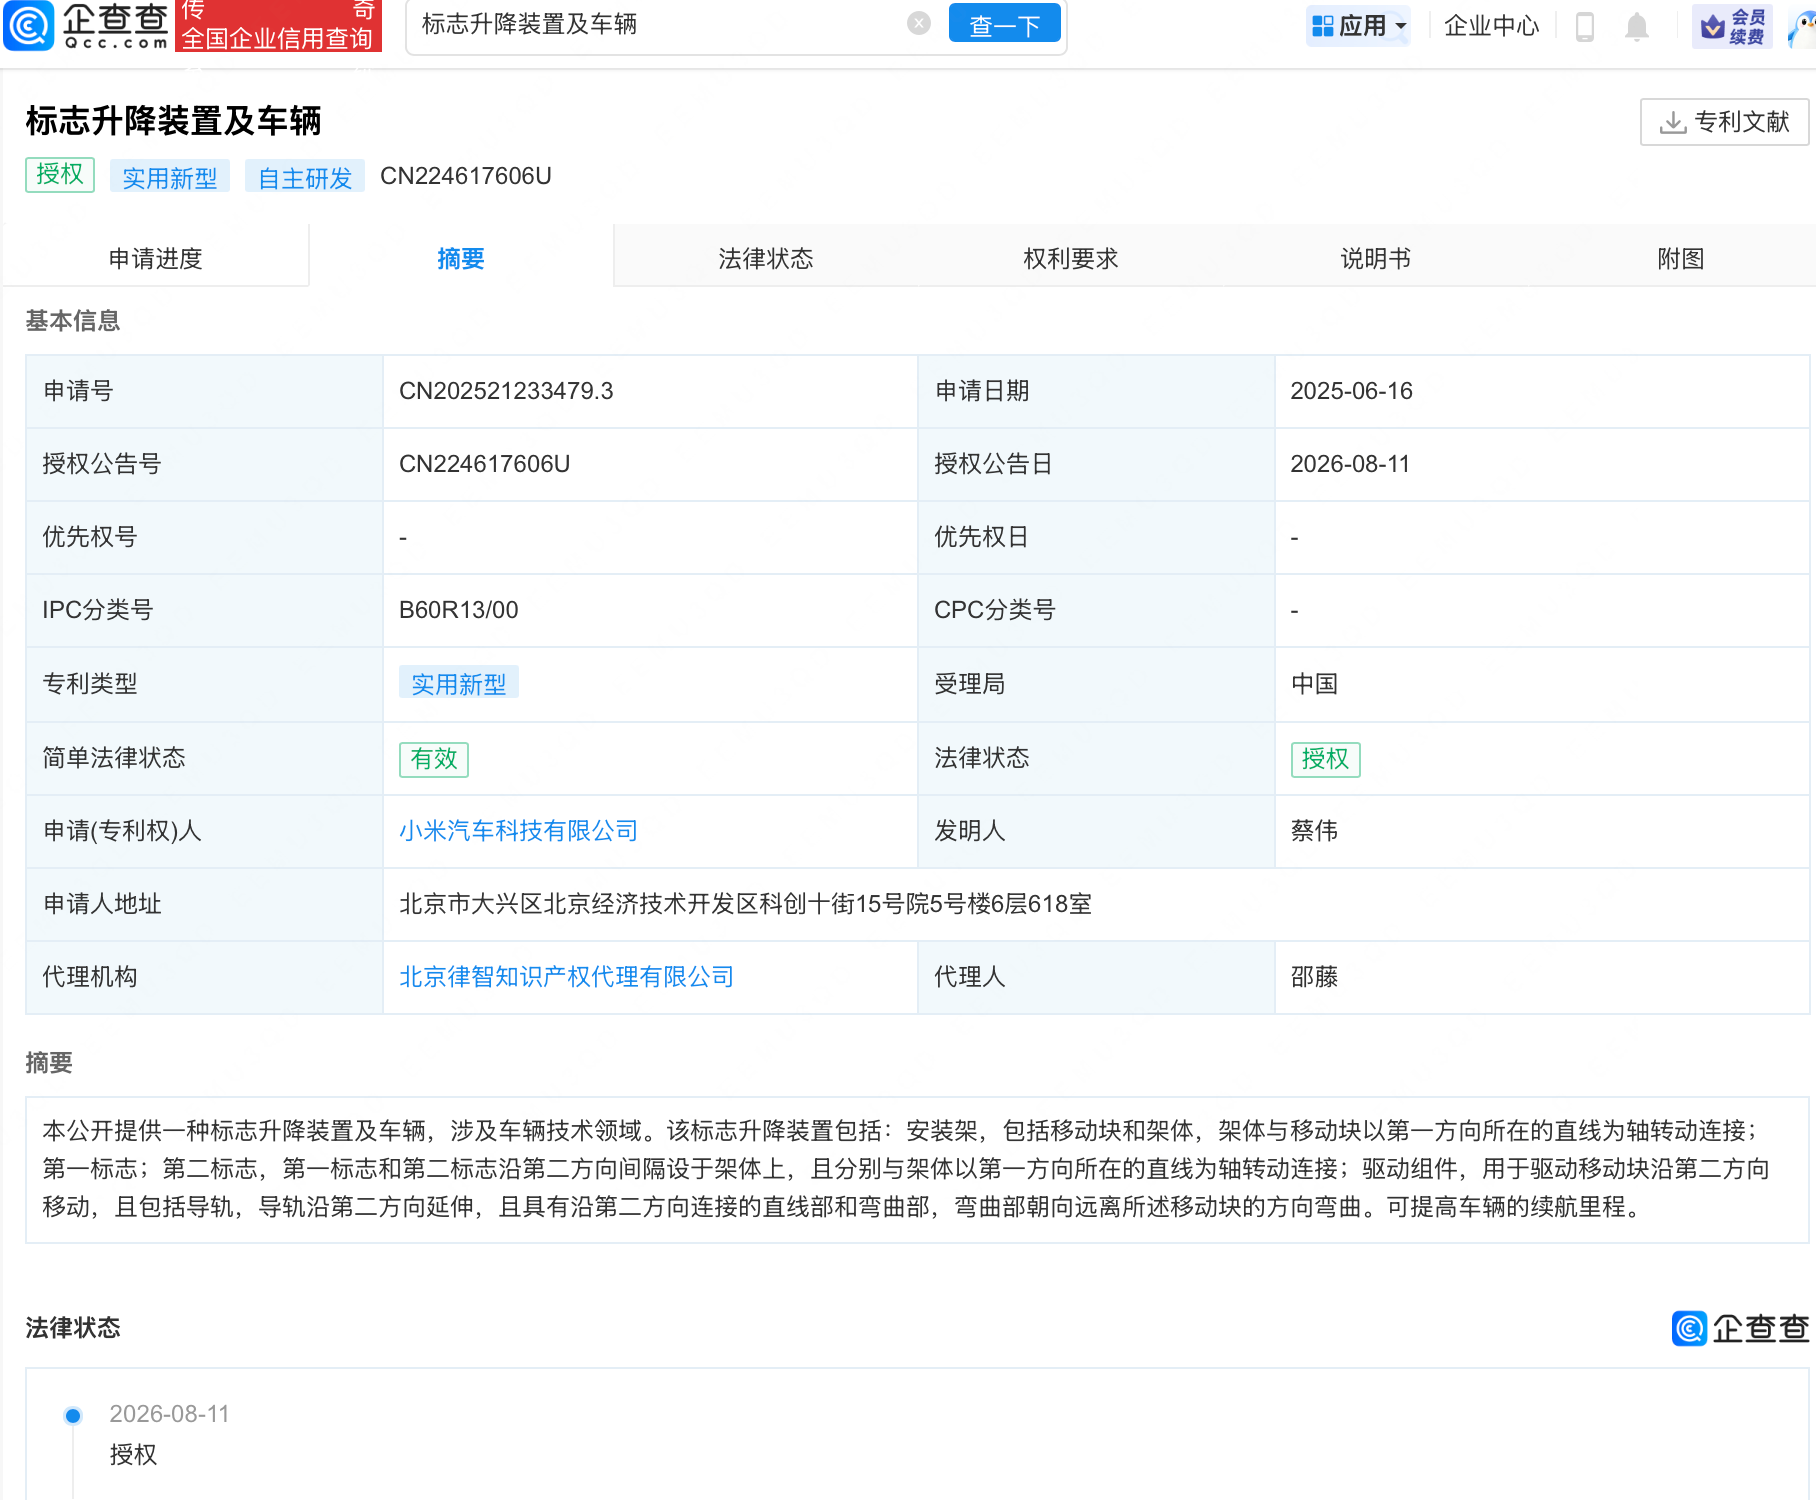Image resolution: width=1816 pixels, height=1500 pixels.
Task: Click the red 全国企业信用查询 banner
Action: tap(278, 26)
